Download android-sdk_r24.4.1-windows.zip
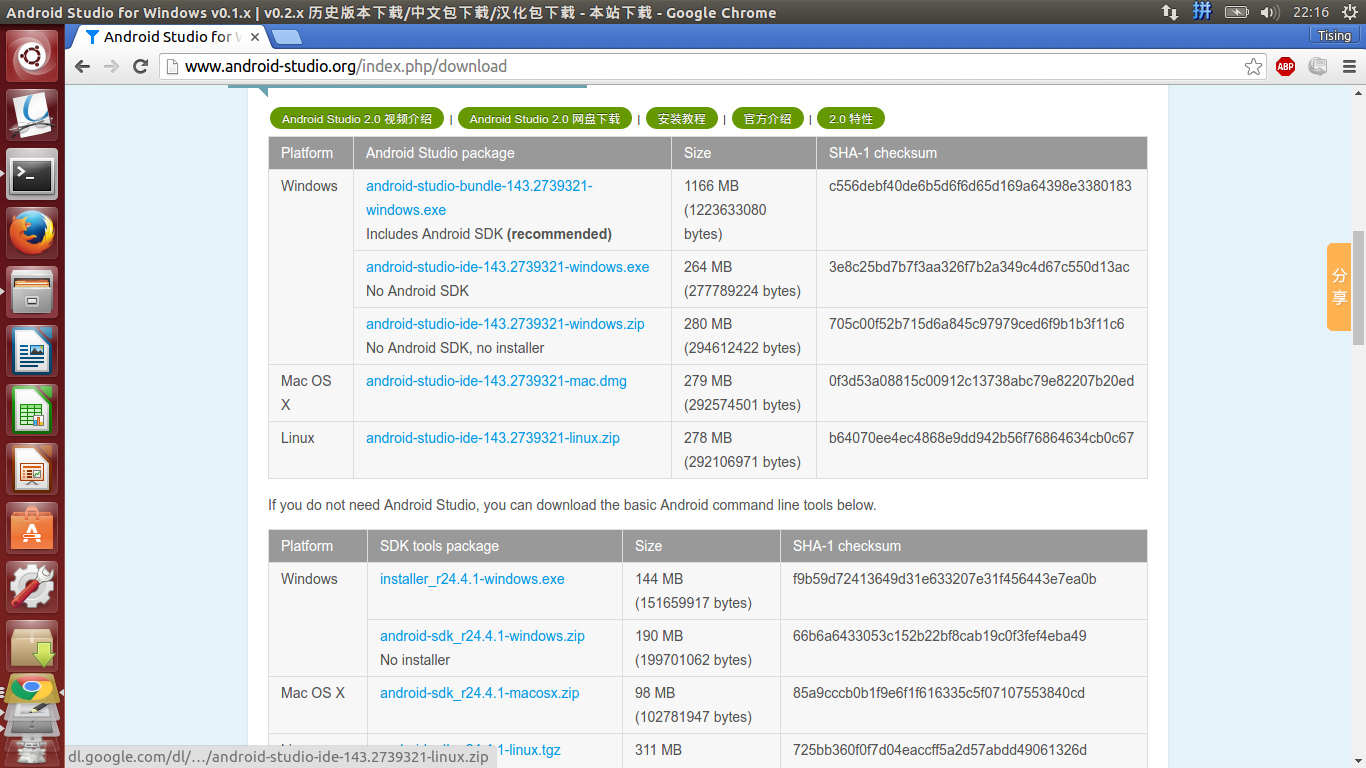The width and height of the screenshot is (1366, 768). [482, 636]
